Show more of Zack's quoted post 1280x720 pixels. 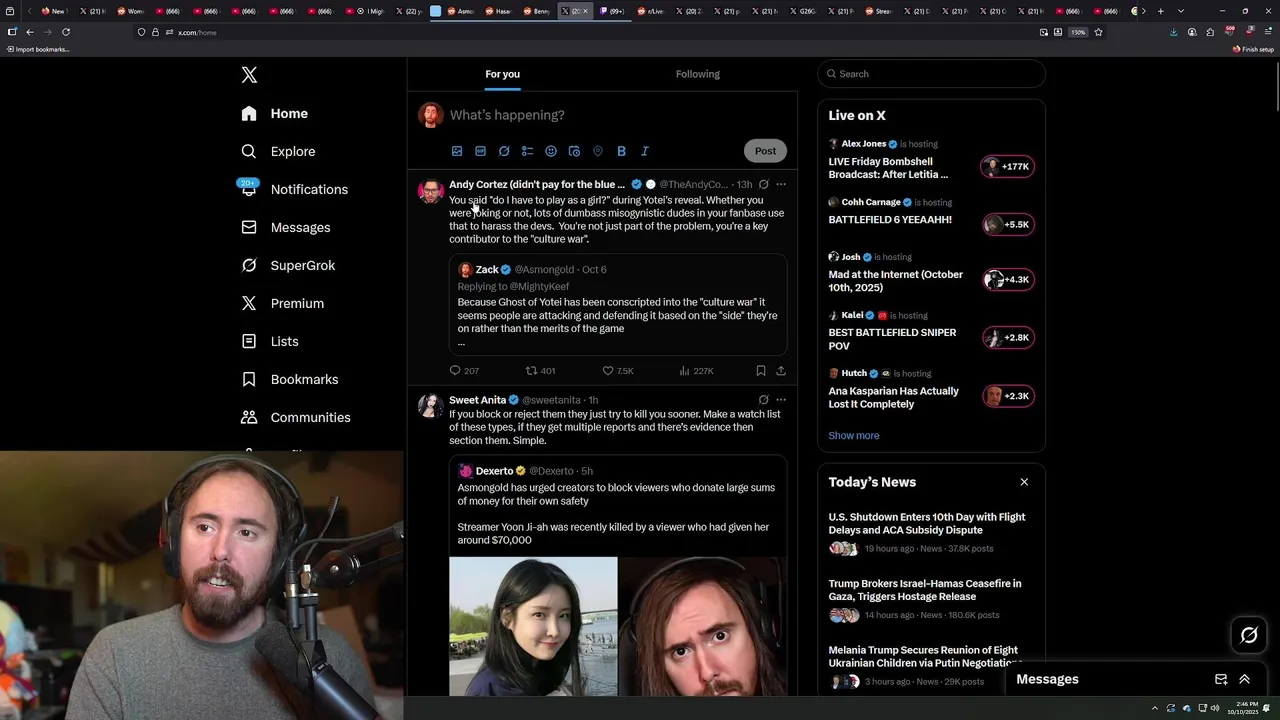click(461, 343)
